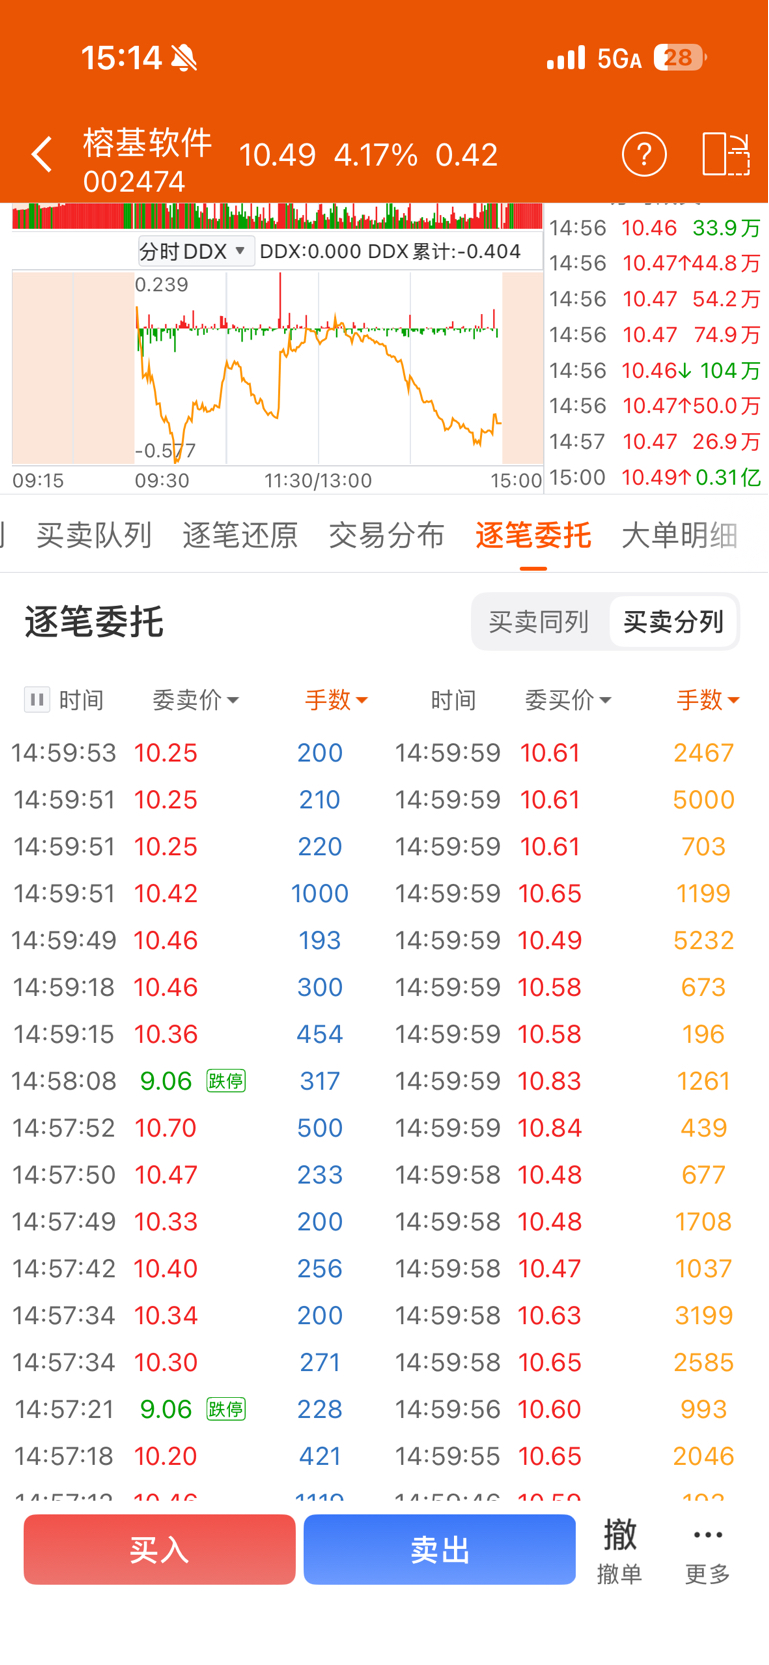Tap the sell order at 14:59:53

tap(192, 753)
